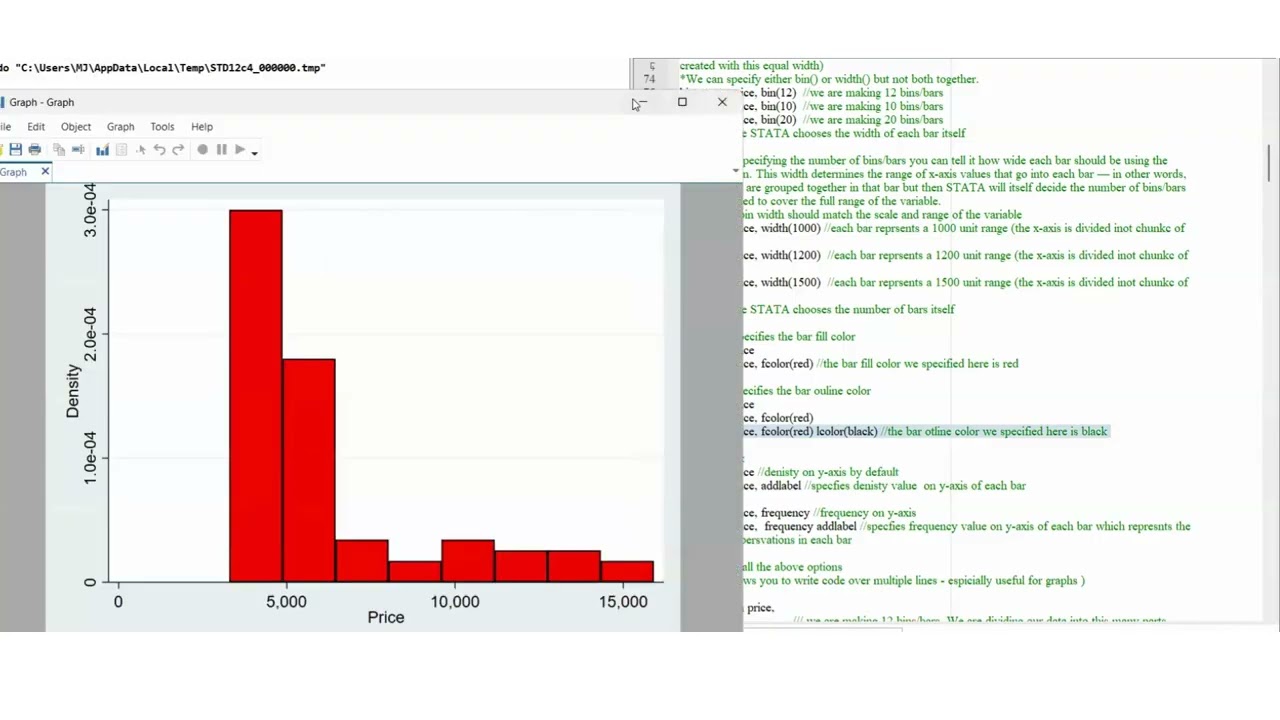Click the width(1200) code line
This screenshot has width=1280, height=720.
pos(966,255)
